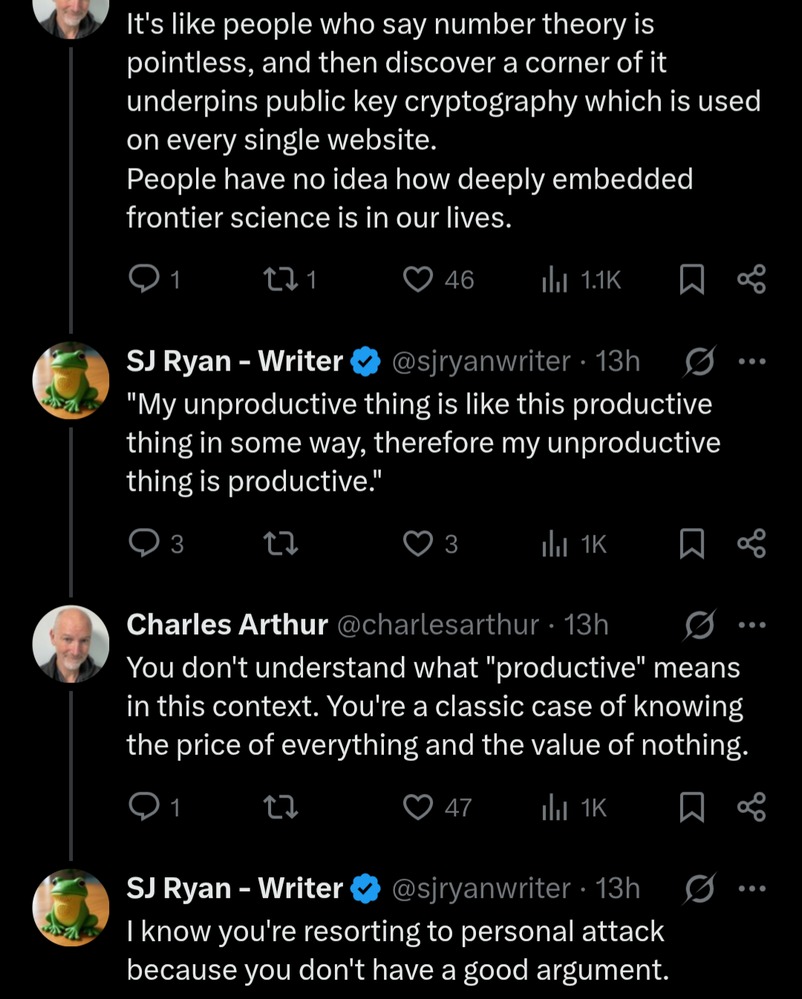The height and width of the screenshot is (999, 802).
Task: Open @charlesarthur profile handle link
Action: click(x=440, y=625)
